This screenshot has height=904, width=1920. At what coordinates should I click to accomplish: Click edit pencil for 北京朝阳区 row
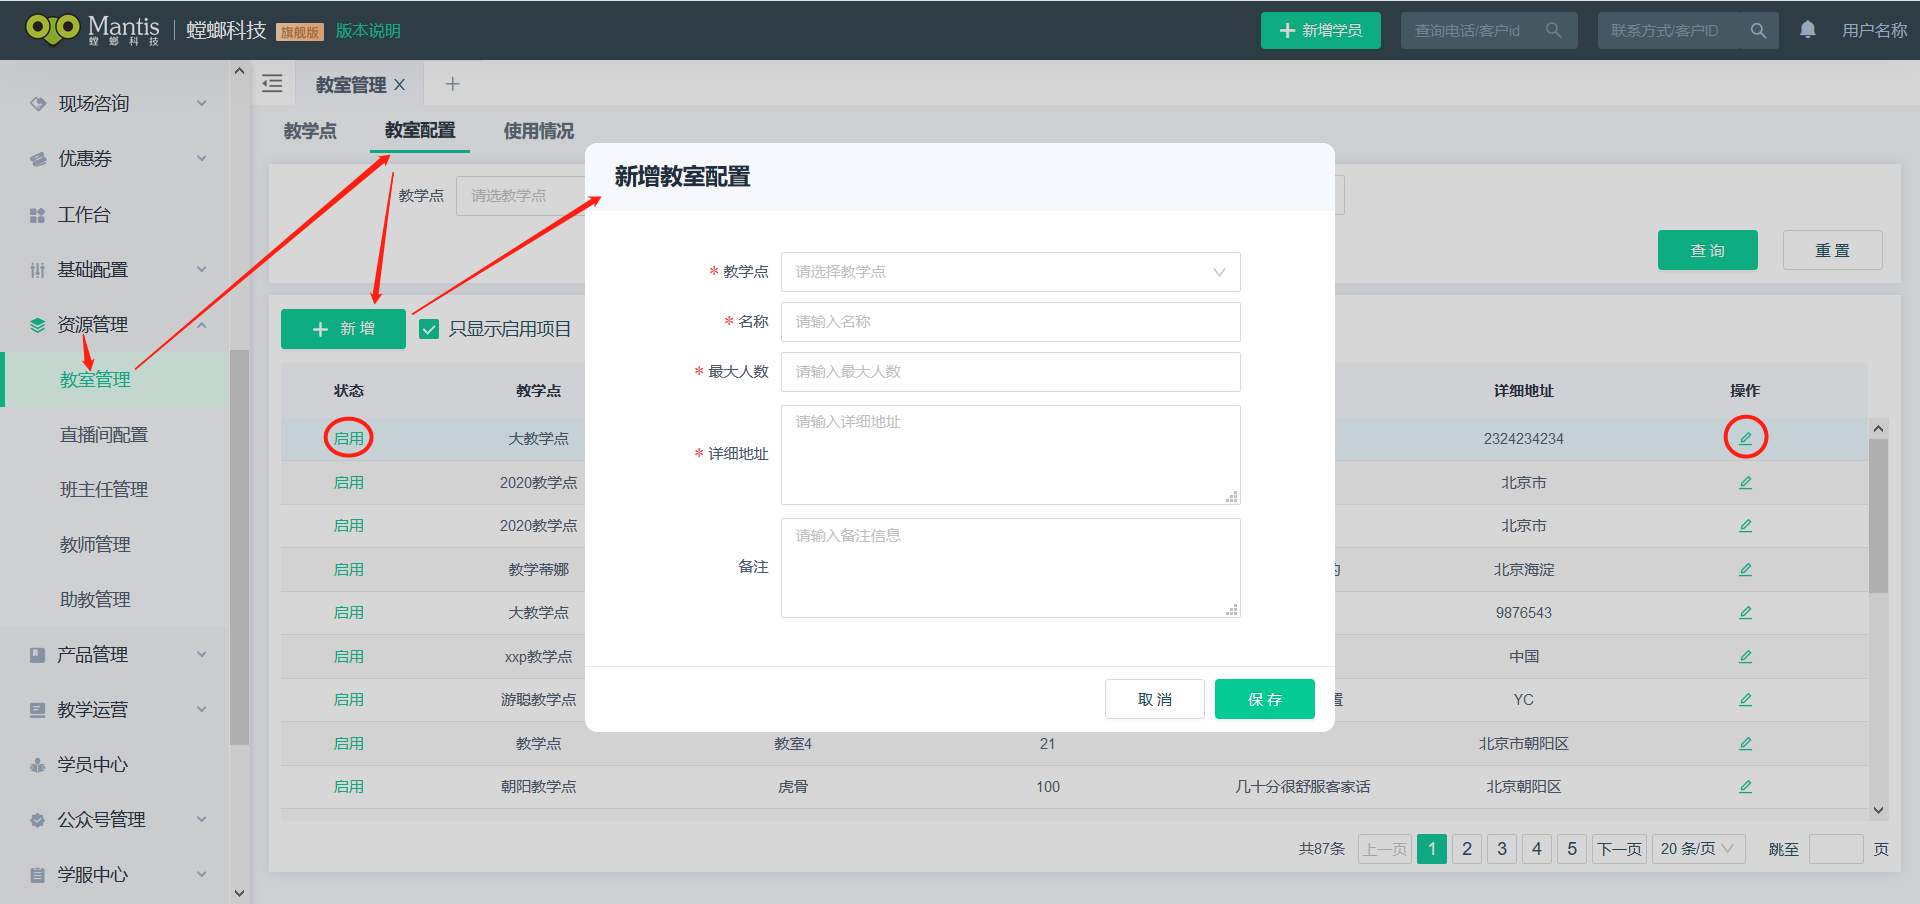[x=1745, y=787]
